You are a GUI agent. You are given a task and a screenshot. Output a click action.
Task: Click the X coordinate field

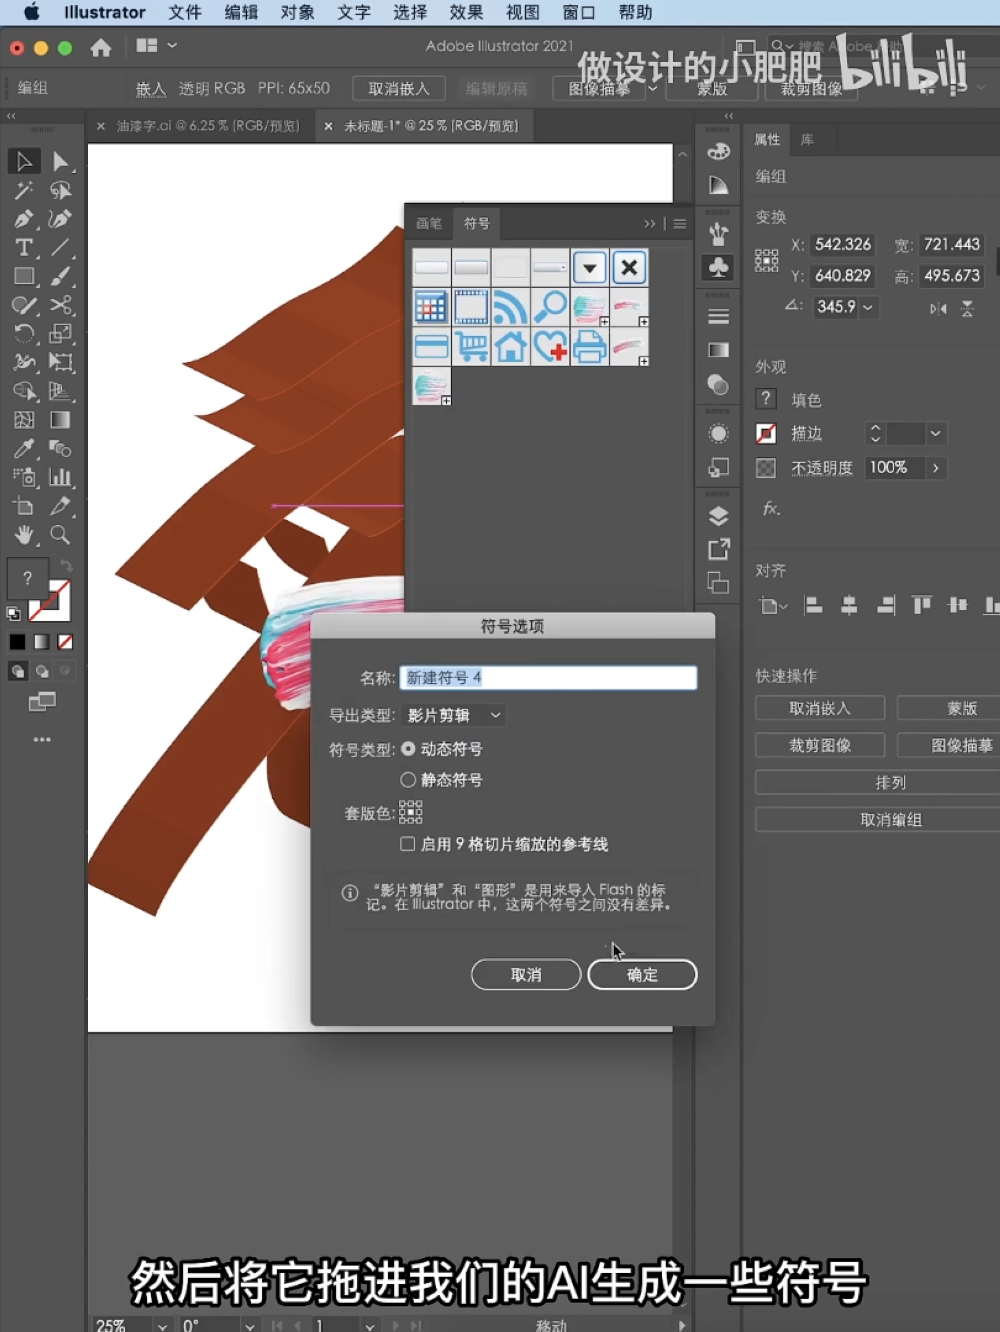(x=843, y=244)
